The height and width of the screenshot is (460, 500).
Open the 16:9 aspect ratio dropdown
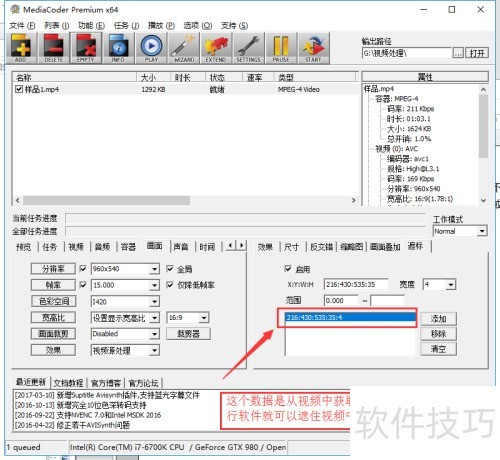click(x=204, y=318)
